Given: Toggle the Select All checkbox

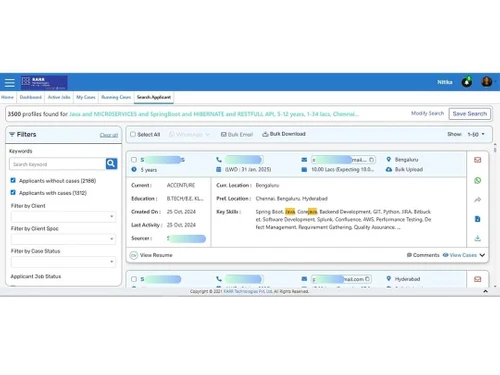Looking at the screenshot, I should pyautogui.click(x=133, y=134).
